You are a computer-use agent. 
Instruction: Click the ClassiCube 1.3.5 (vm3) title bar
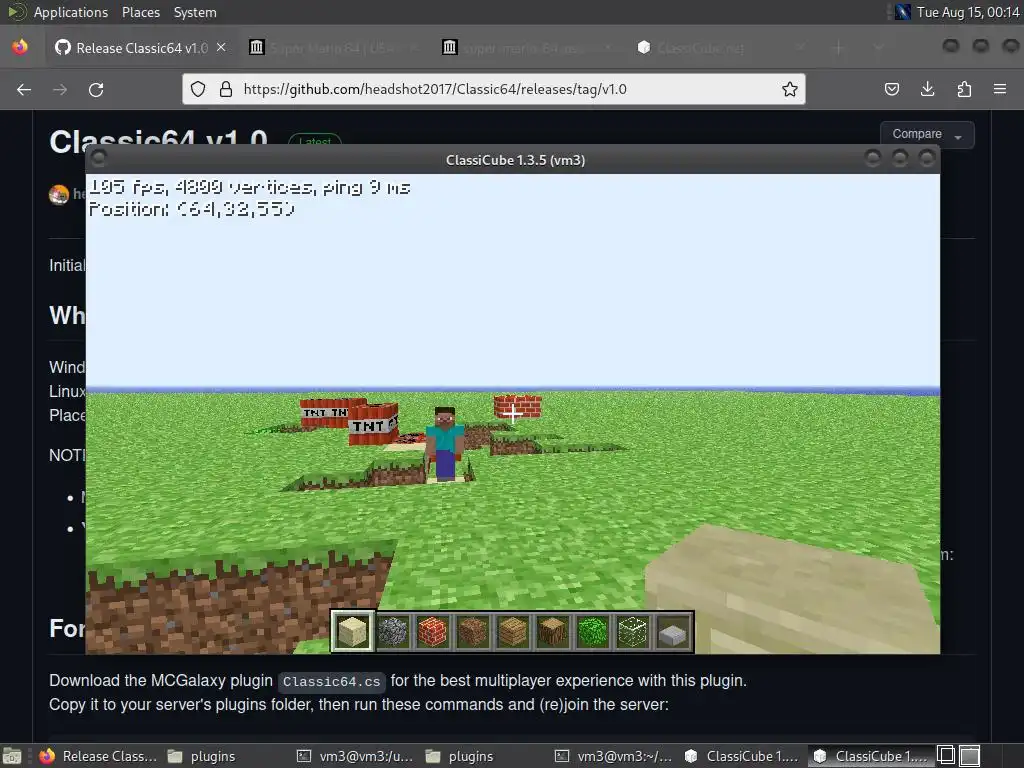515,160
